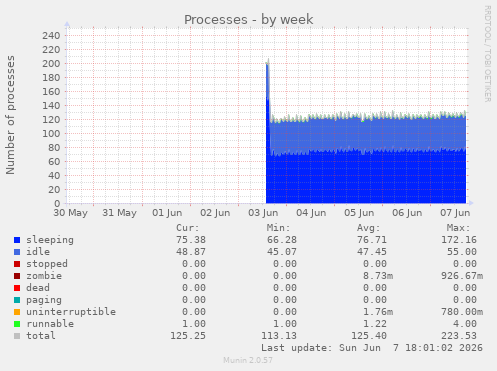Click the '03 Jun' x-axis date label
Screen dimensions: 497x371
(x=263, y=213)
